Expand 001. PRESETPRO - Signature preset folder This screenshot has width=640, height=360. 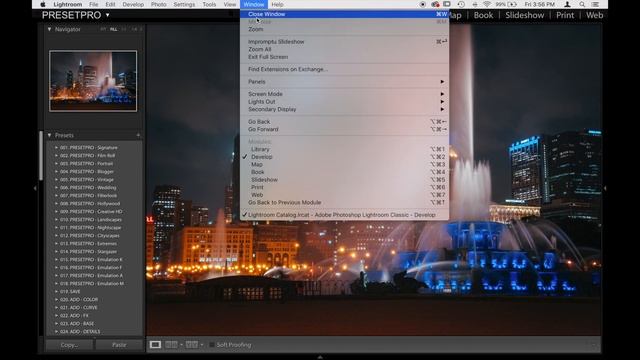tap(56, 148)
